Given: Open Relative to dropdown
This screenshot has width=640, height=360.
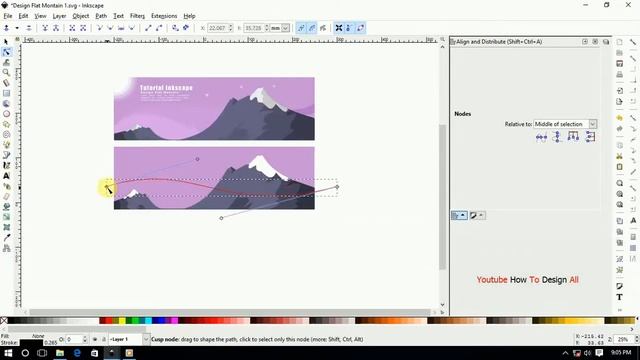Looking at the screenshot, I should pyautogui.click(x=565, y=124).
